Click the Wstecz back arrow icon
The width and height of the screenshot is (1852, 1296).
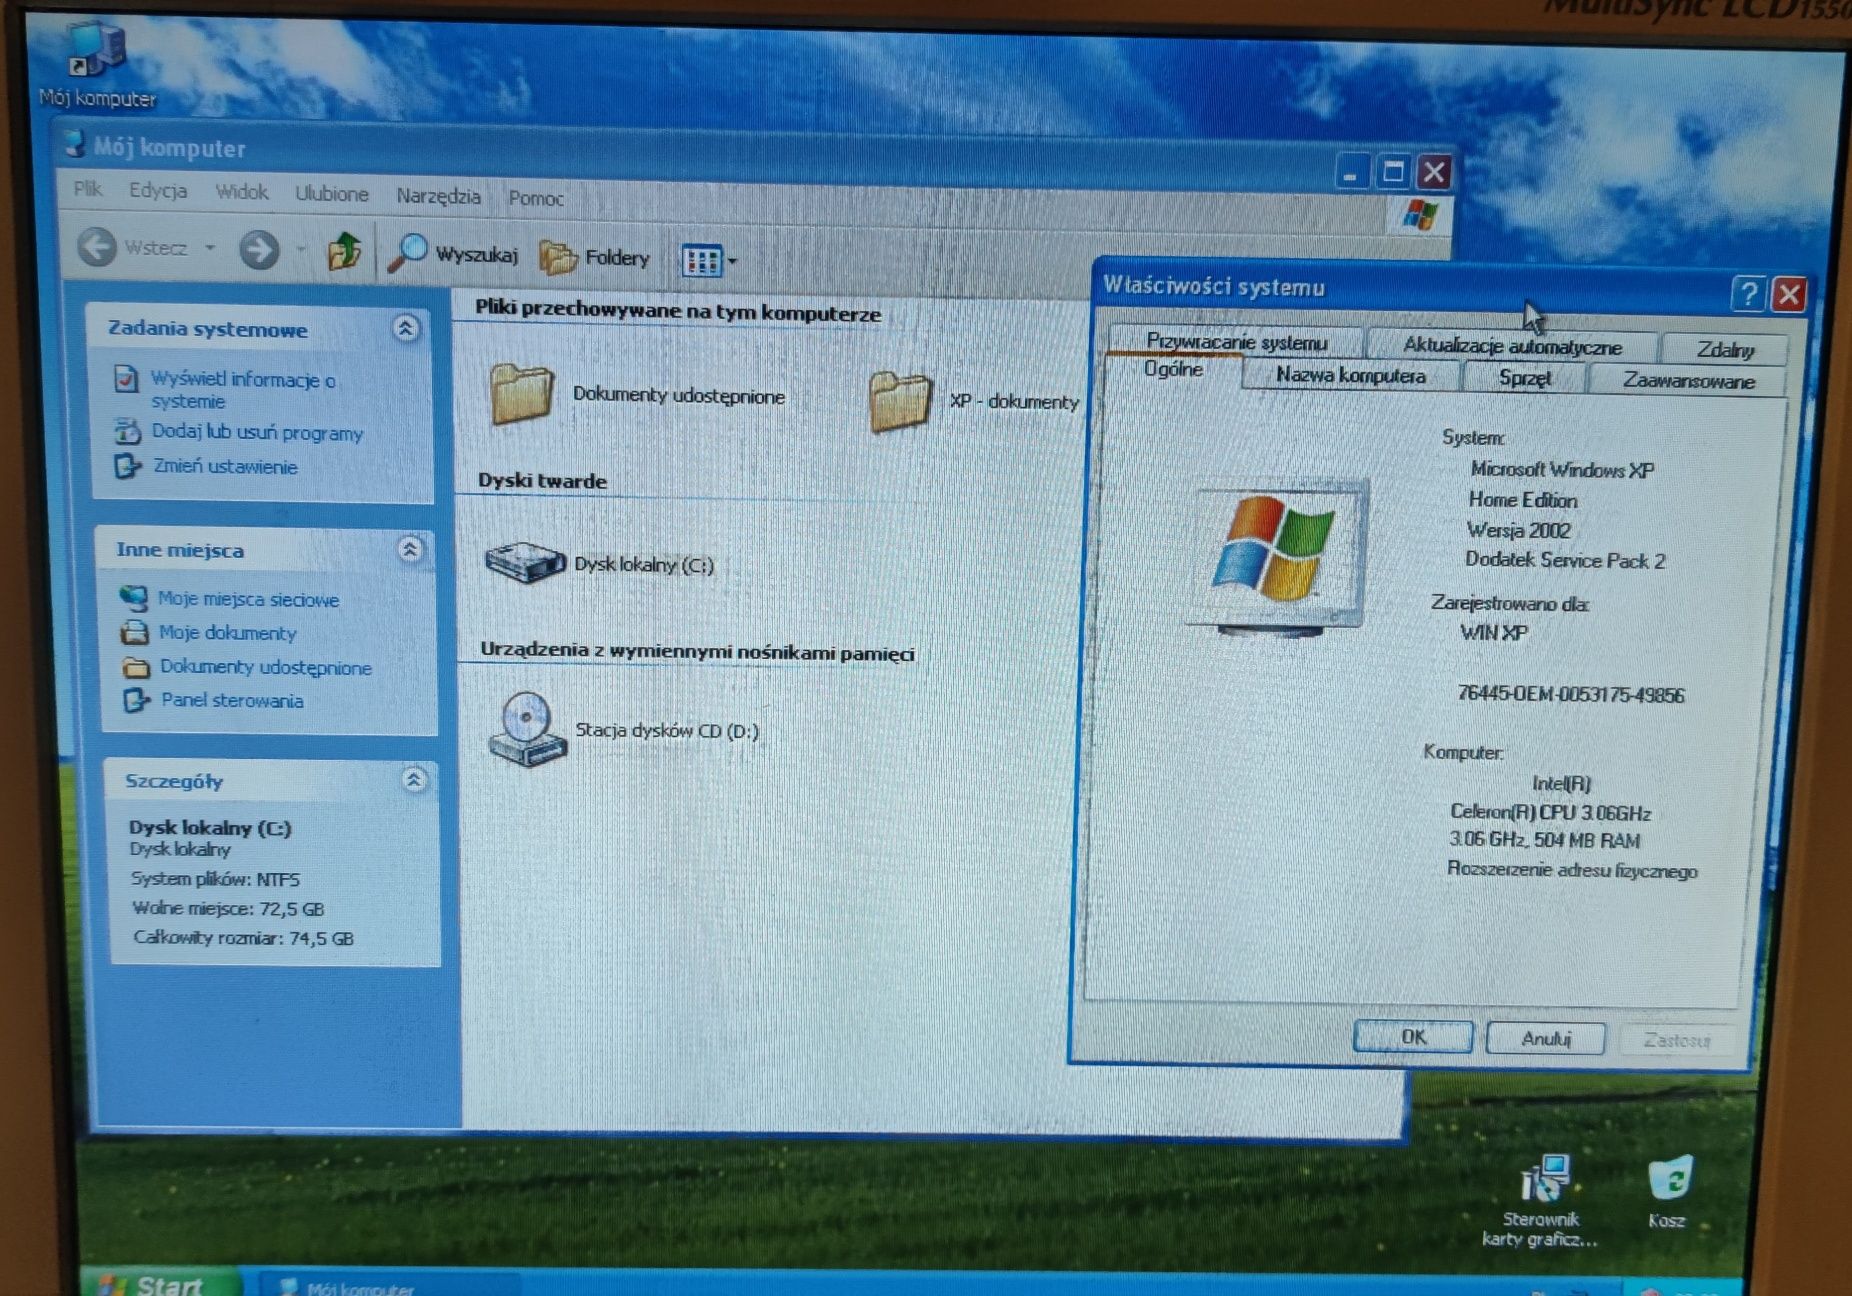coord(97,247)
